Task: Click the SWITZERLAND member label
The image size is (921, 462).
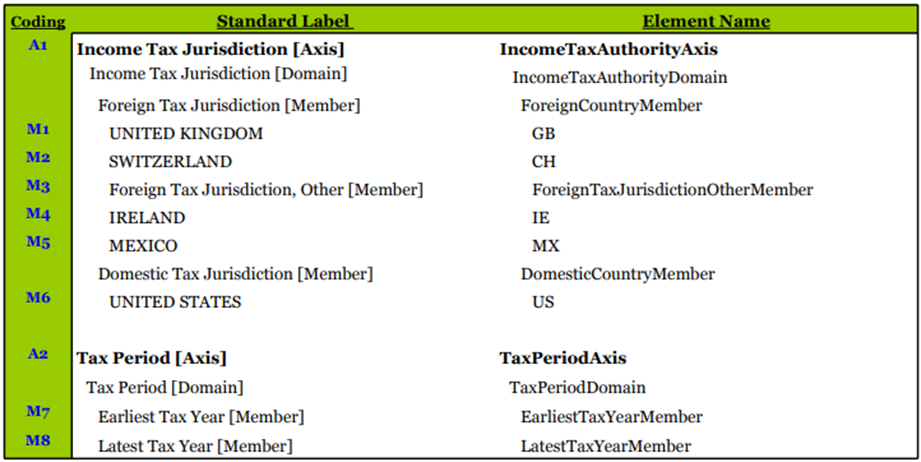Action: 170,161
